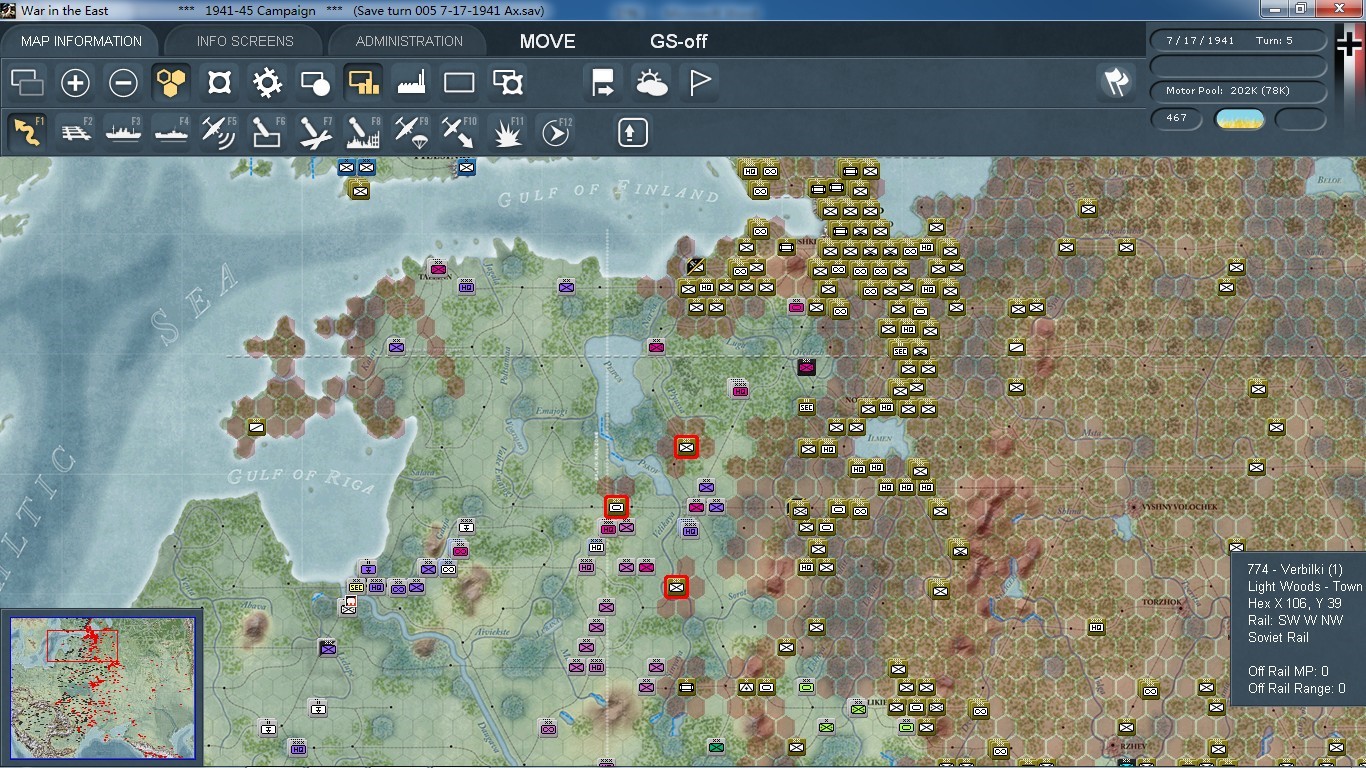Switch to the MAP INFORMATION tab

[81, 41]
